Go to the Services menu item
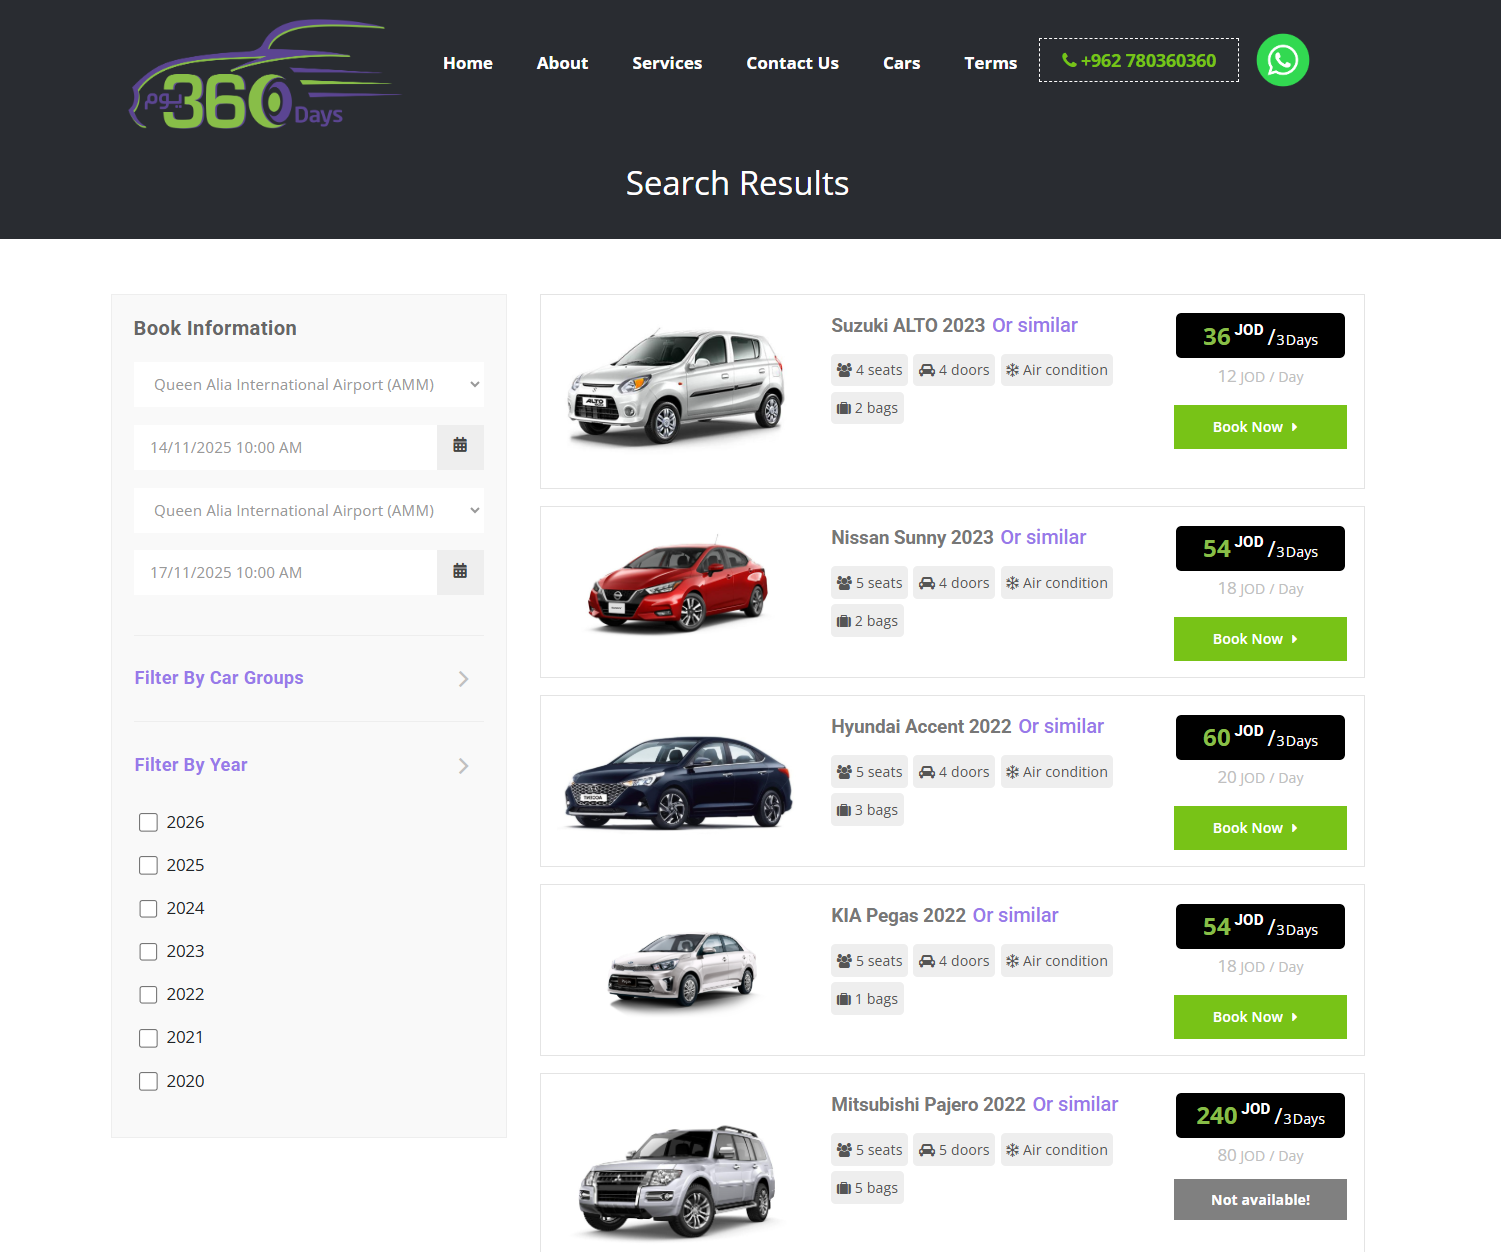The image size is (1501, 1252). [667, 63]
